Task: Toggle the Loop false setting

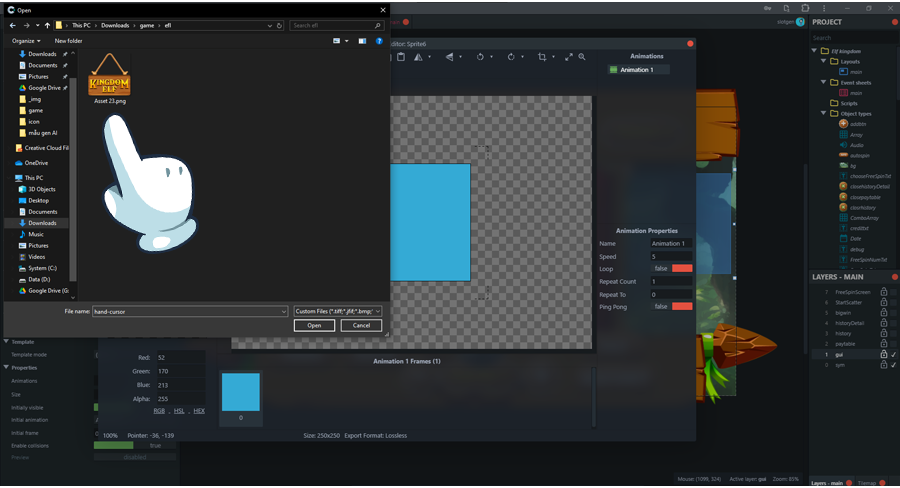Action: (672, 269)
